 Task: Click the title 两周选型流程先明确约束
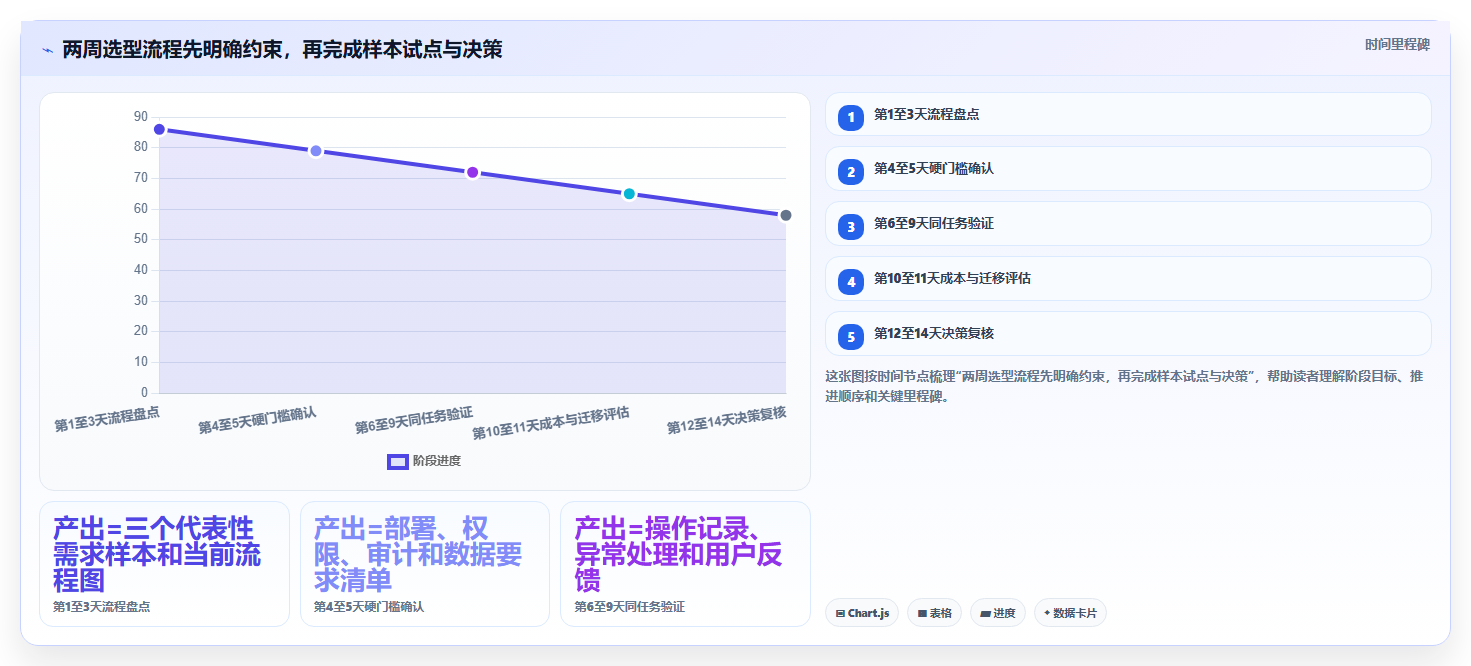click(x=171, y=49)
